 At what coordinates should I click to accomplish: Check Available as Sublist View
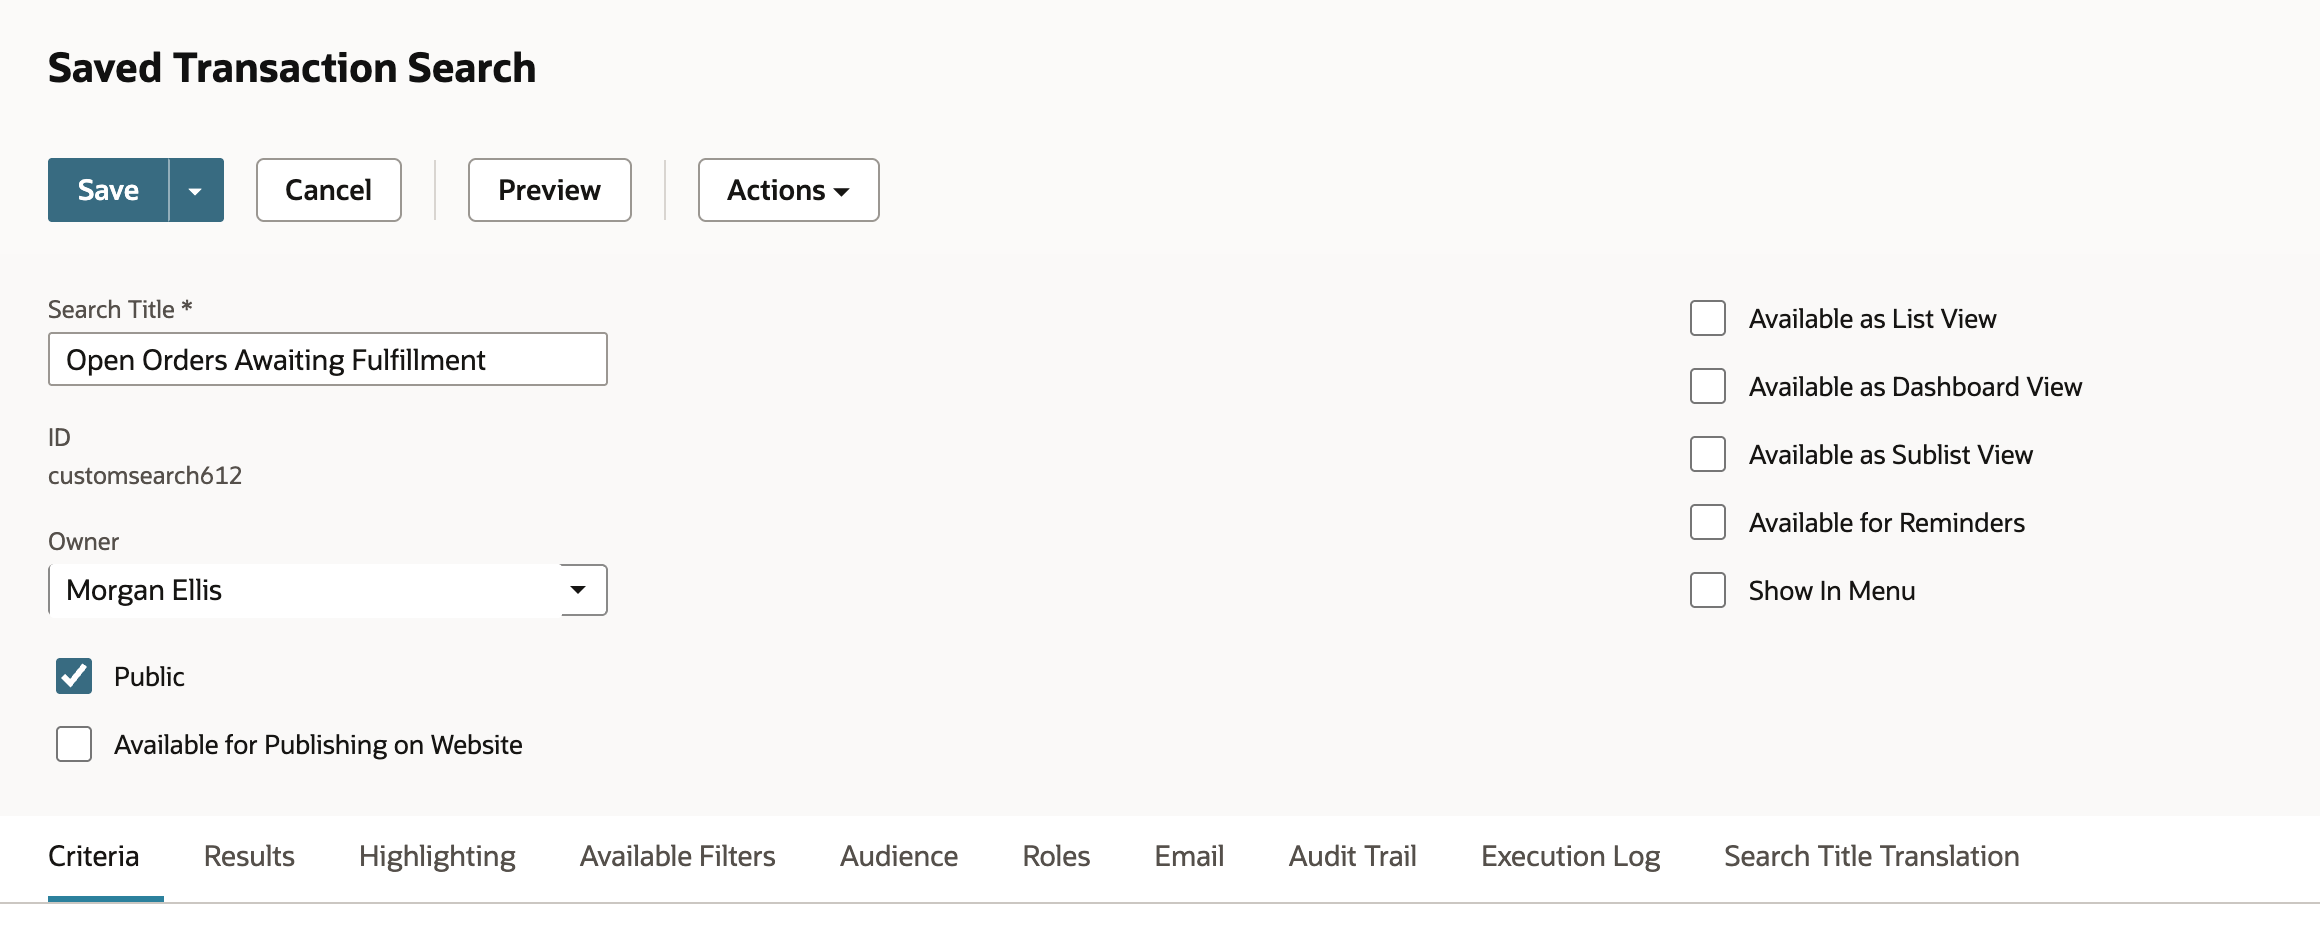(1708, 454)
